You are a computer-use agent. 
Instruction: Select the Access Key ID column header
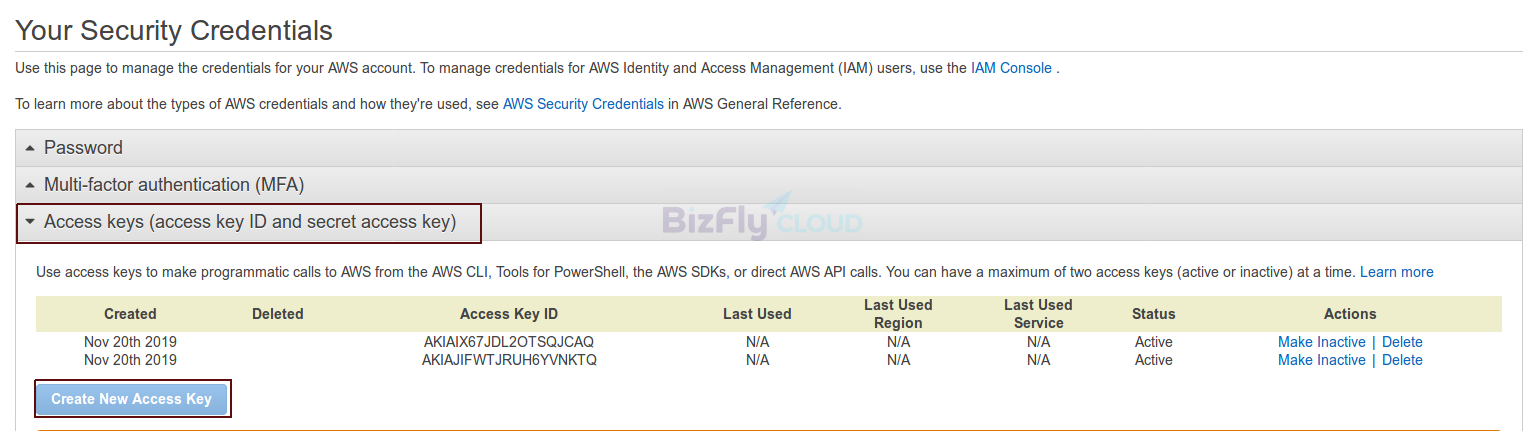509,314
